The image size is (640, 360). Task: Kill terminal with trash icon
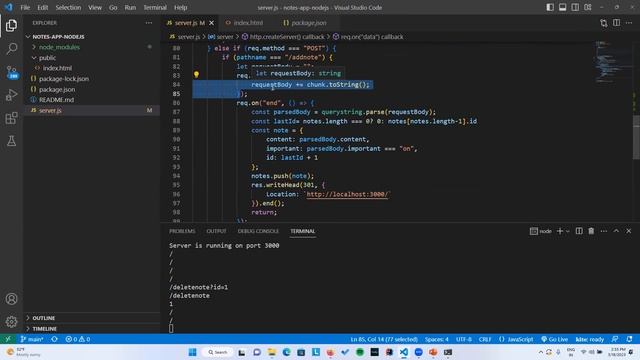point(591,231)
